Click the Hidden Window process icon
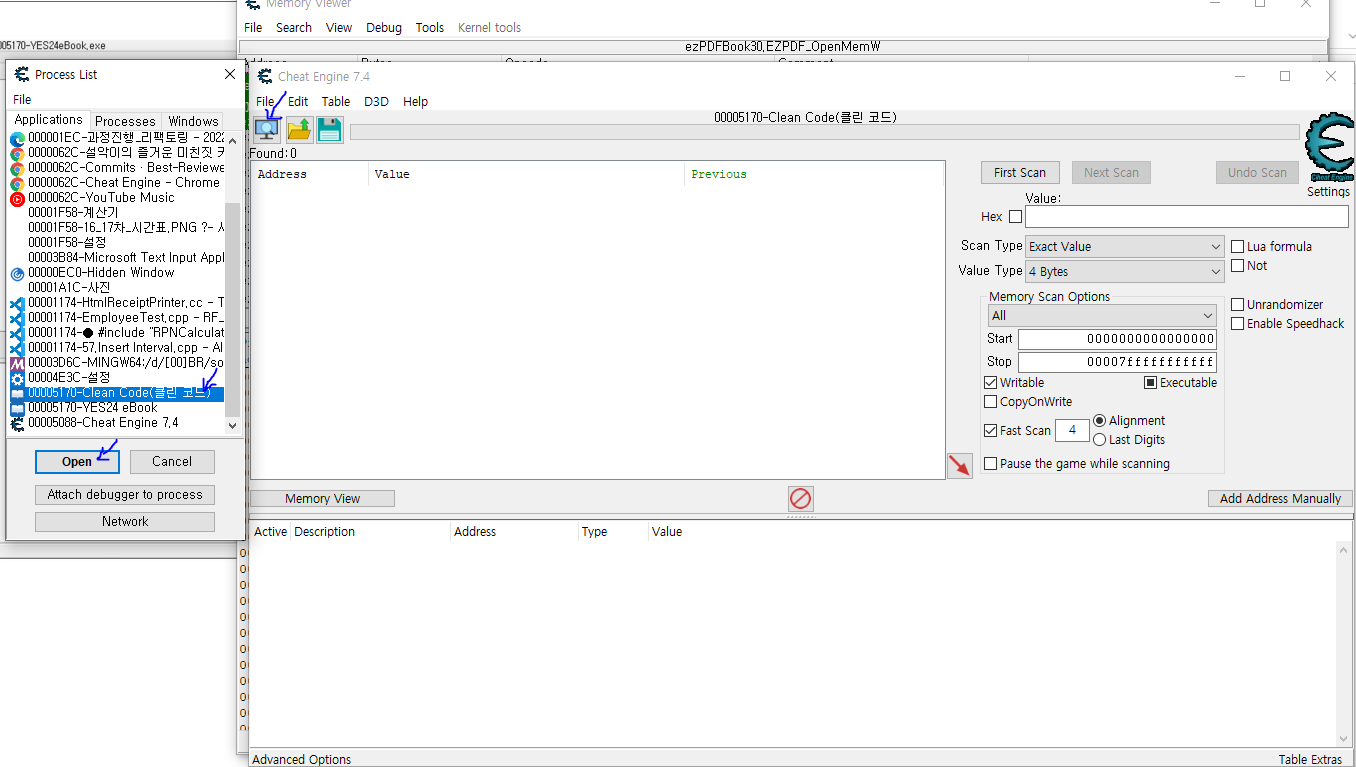Viewport: 1356px width, 767px height. click(x=17, y=273)
